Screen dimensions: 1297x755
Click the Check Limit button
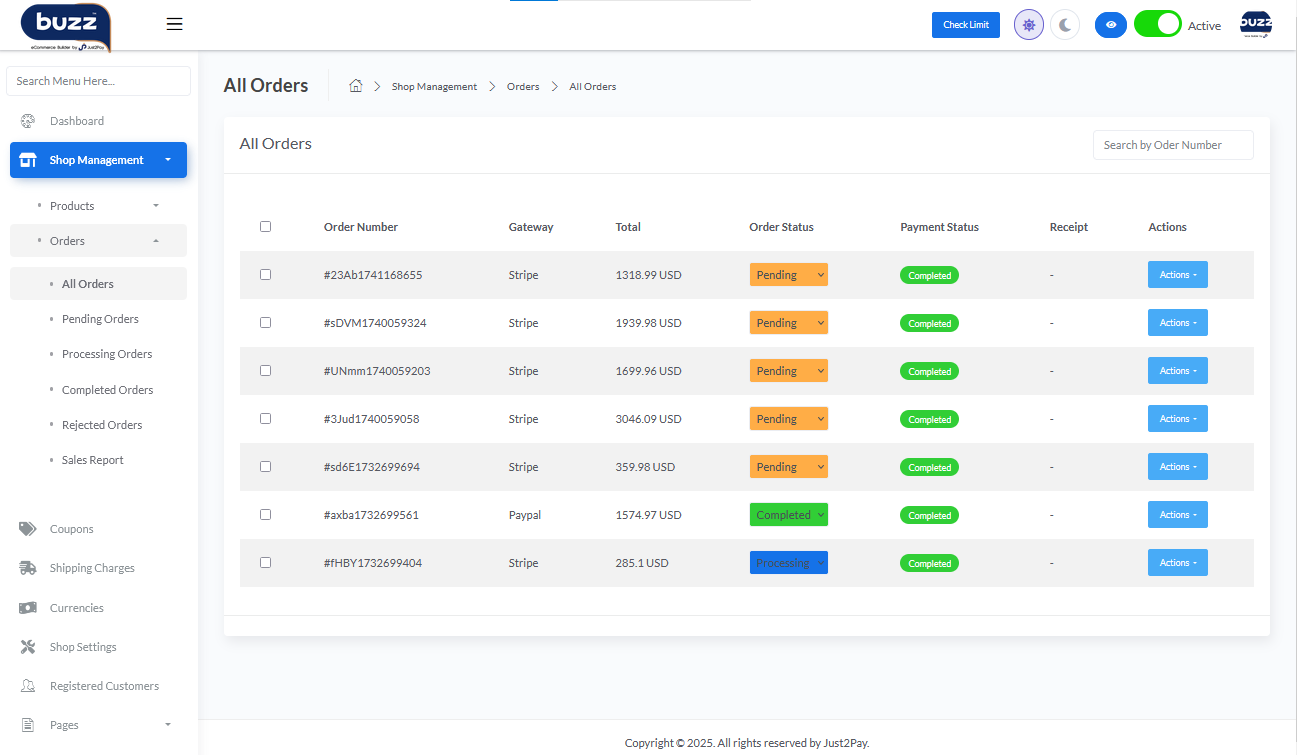point(965,25)
